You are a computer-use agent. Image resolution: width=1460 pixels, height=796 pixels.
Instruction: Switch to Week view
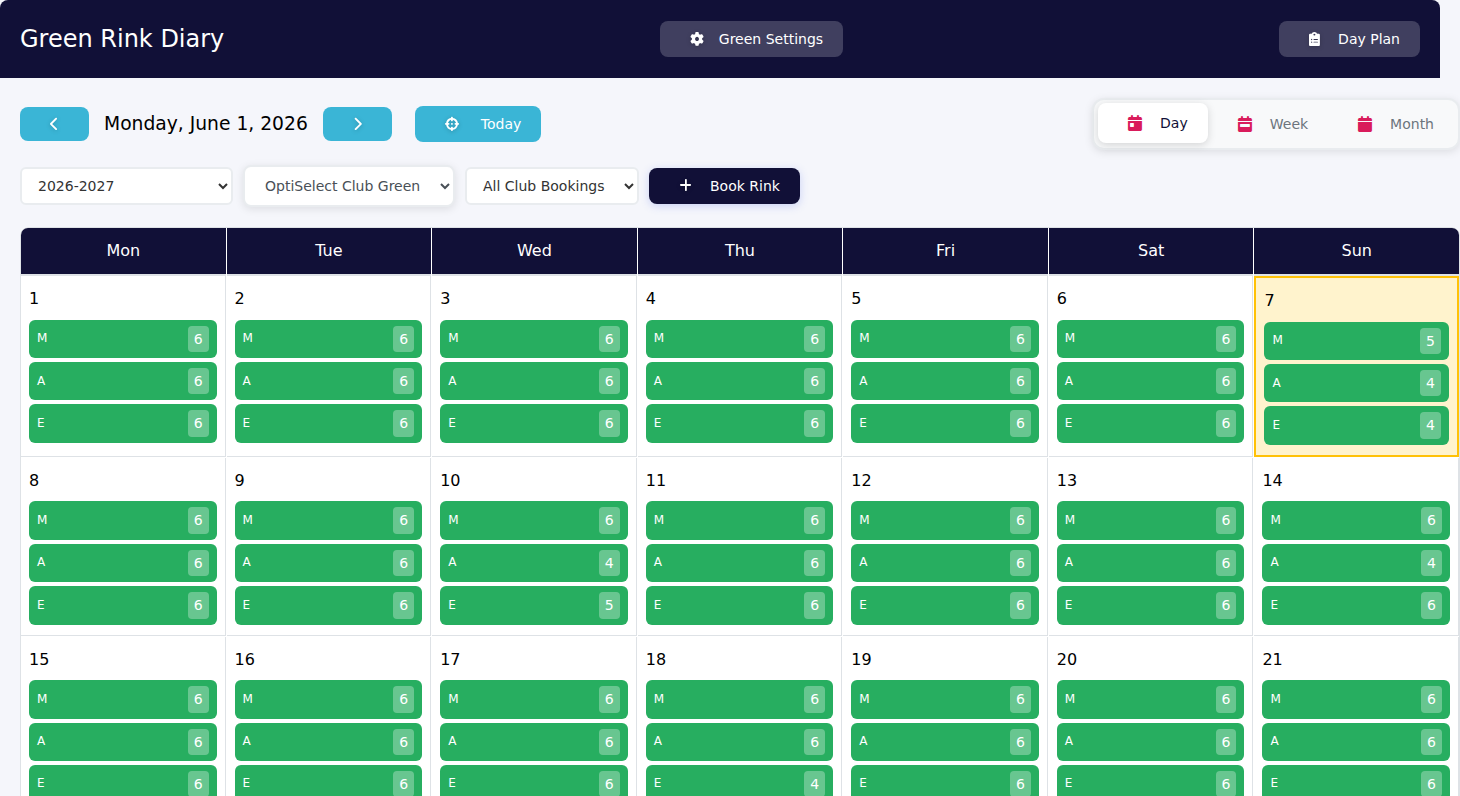pos(1273,124)
